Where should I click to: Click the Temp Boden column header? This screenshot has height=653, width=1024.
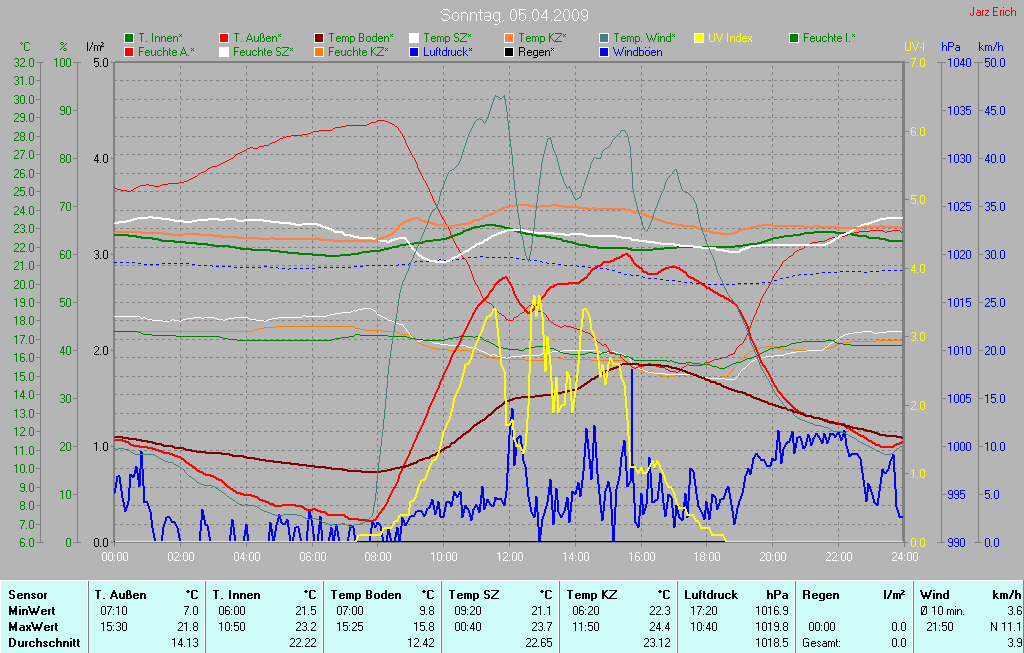pyautogui.click(x=366, y=595)
